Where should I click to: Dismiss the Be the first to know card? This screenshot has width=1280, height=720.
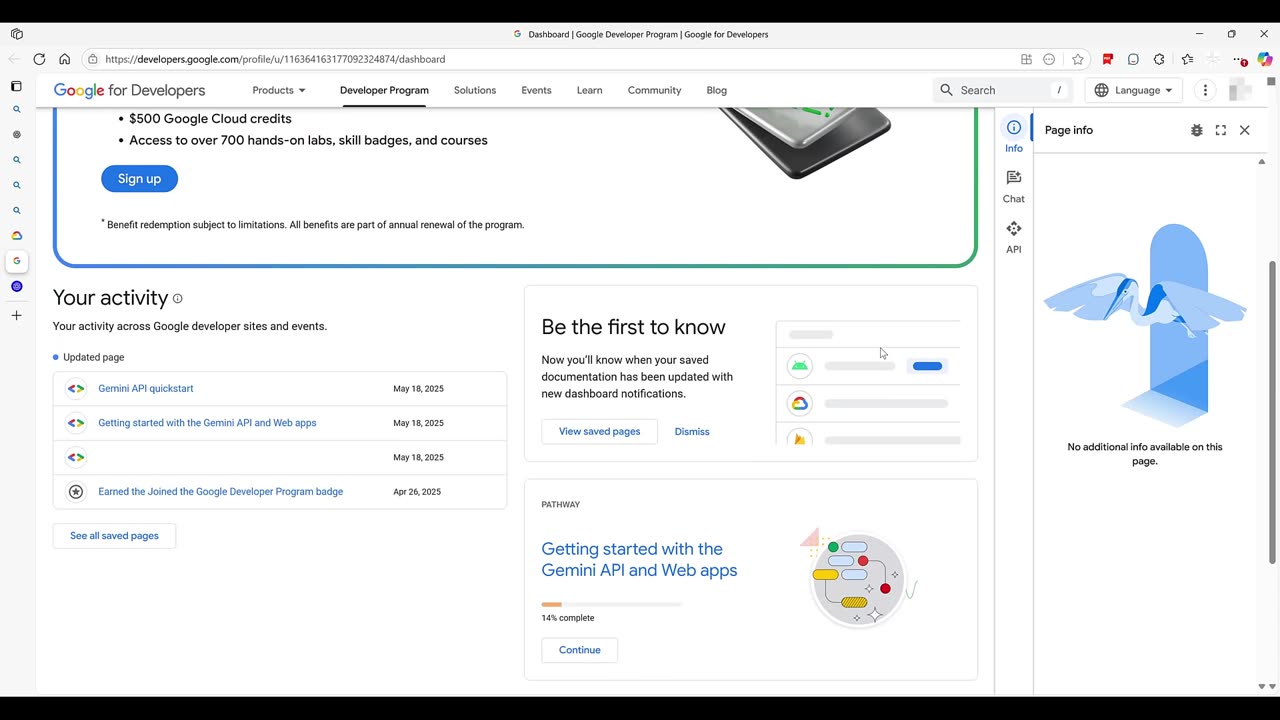tap(692, 432)
